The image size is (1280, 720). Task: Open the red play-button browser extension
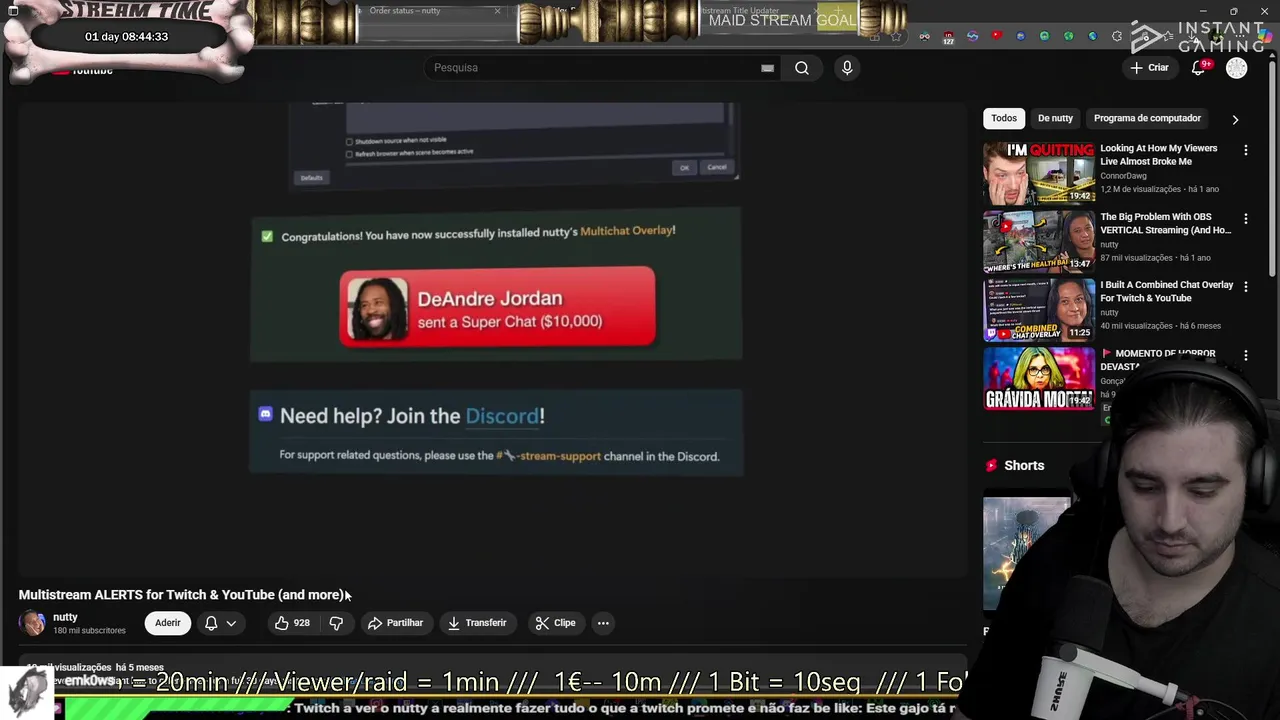(x=996, y=36)
